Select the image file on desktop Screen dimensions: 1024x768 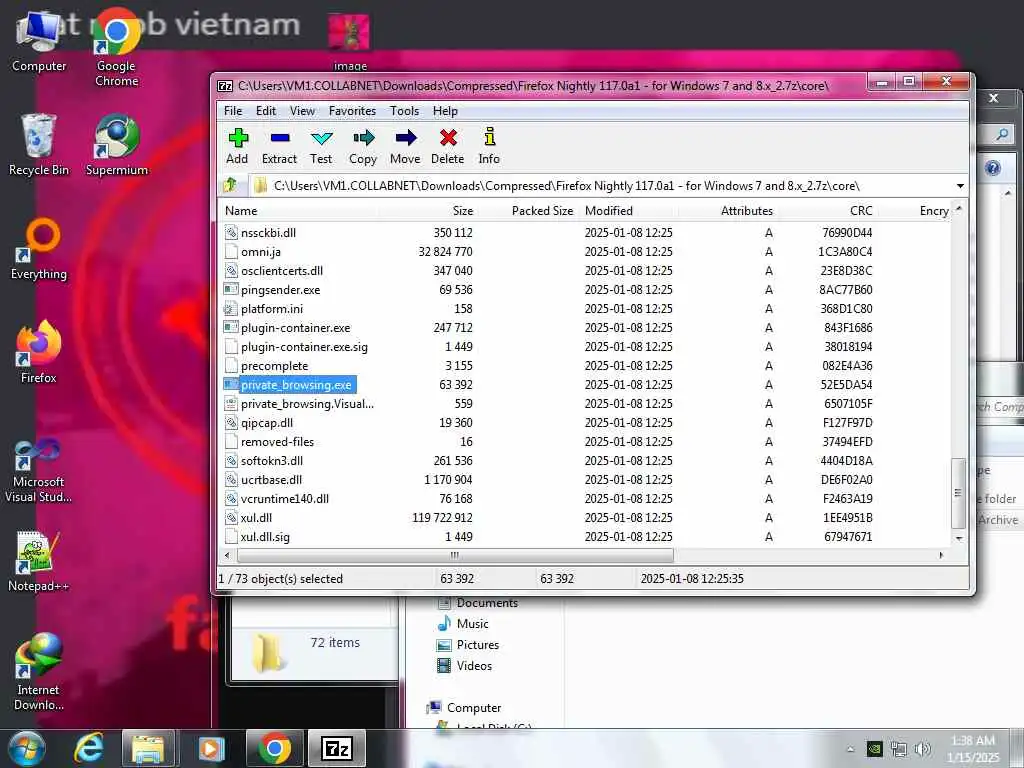(349, 40)
